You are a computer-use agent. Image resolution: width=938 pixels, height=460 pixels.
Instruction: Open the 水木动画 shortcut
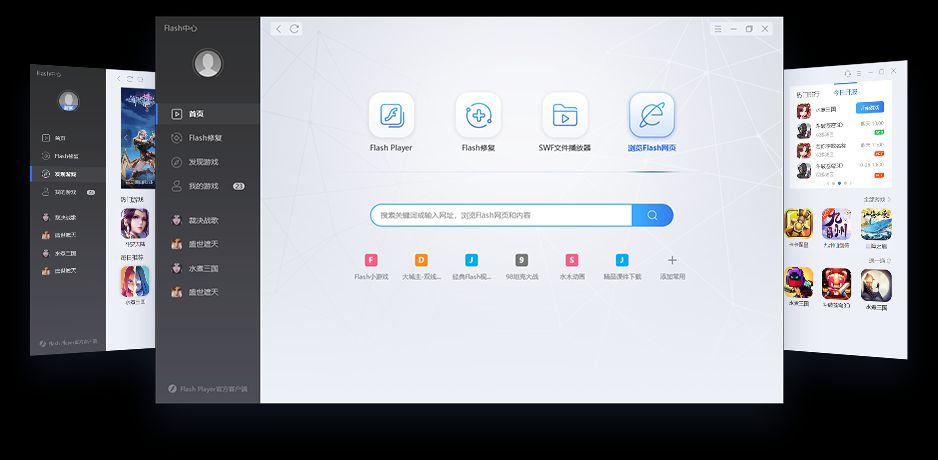click(x=572, y=267)
